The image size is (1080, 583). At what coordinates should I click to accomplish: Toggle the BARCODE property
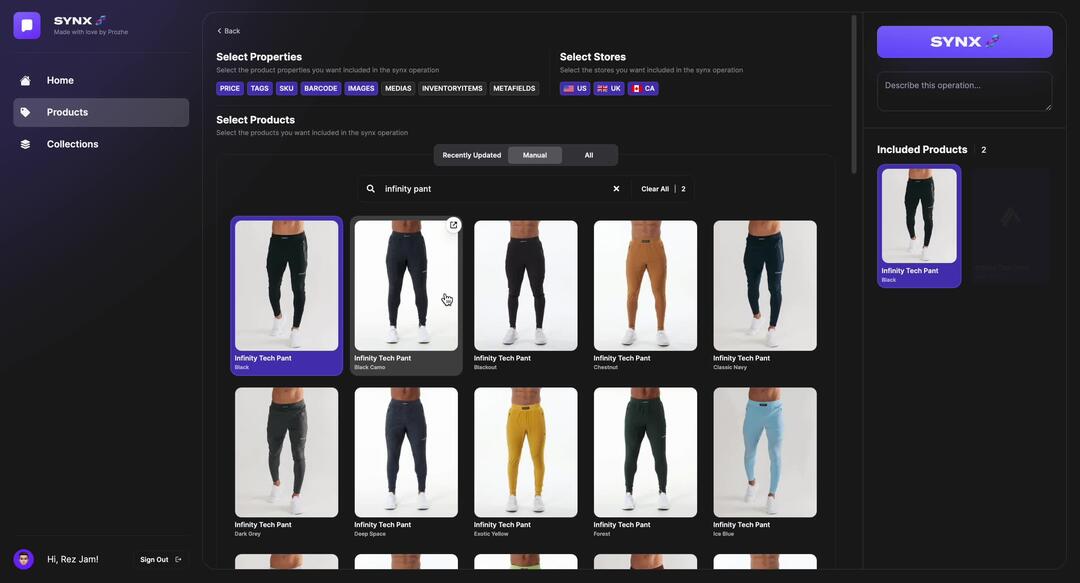point(321,88)
